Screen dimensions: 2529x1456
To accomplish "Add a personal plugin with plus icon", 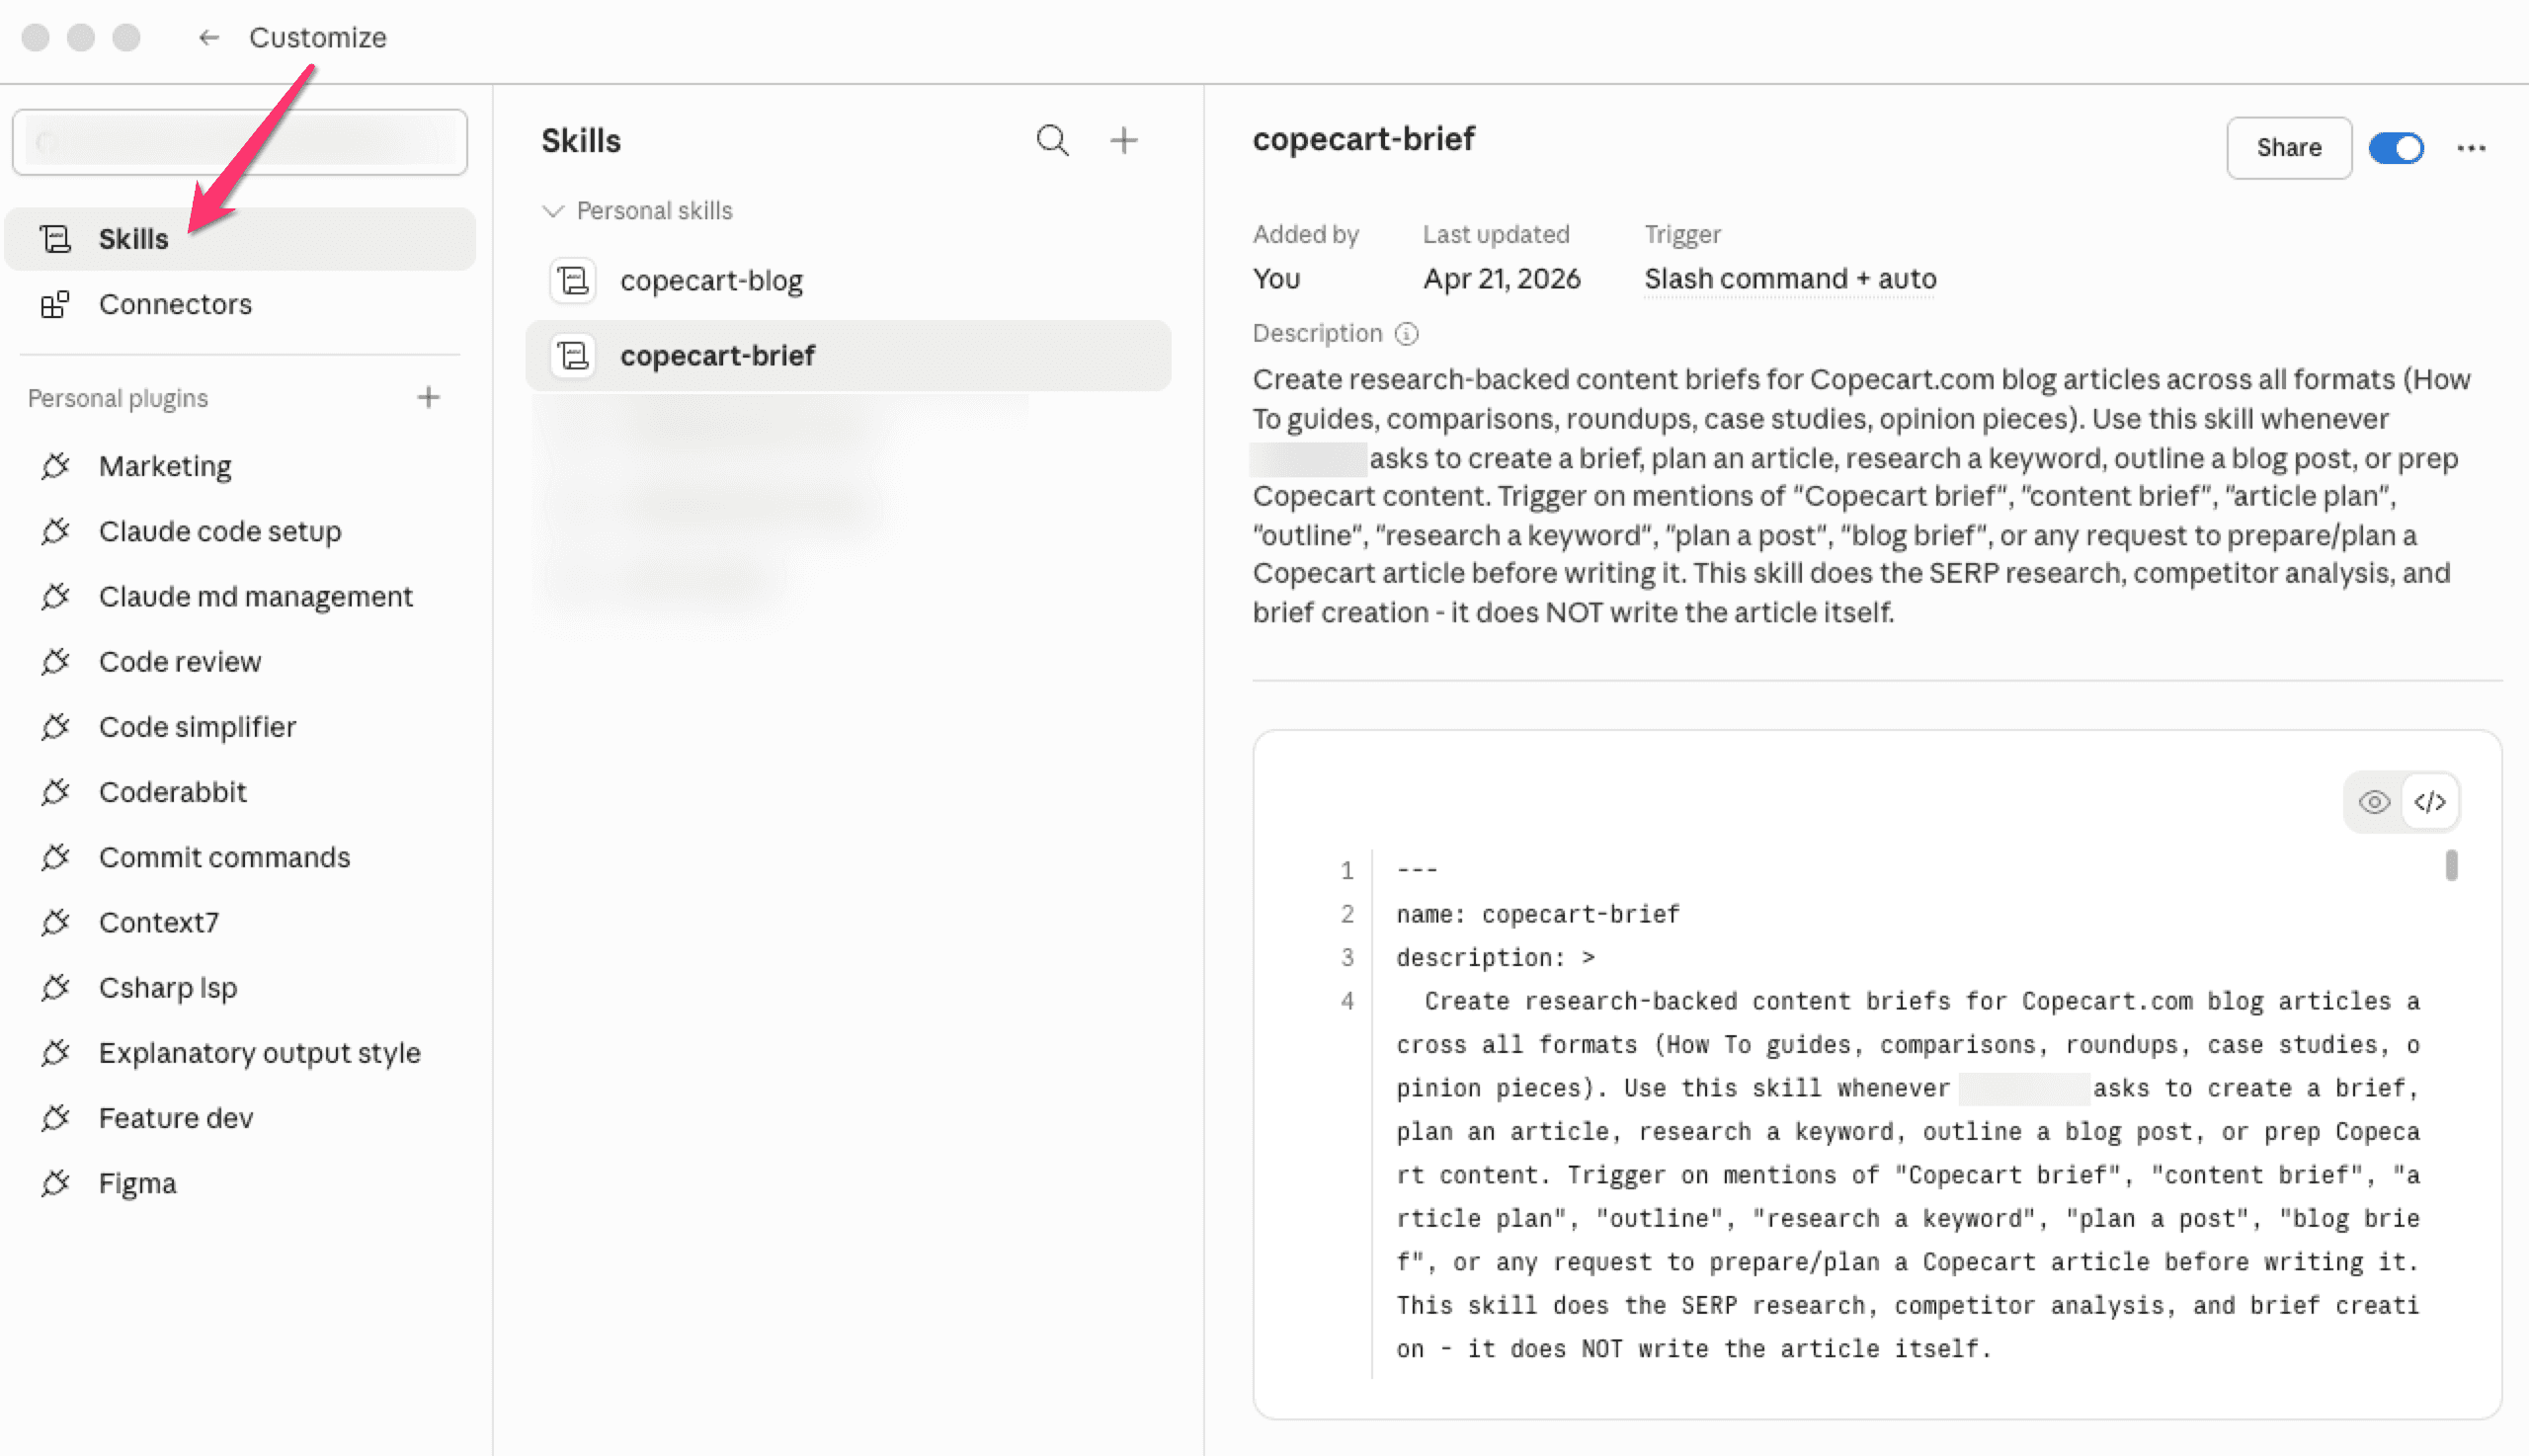I will point(428,397).
